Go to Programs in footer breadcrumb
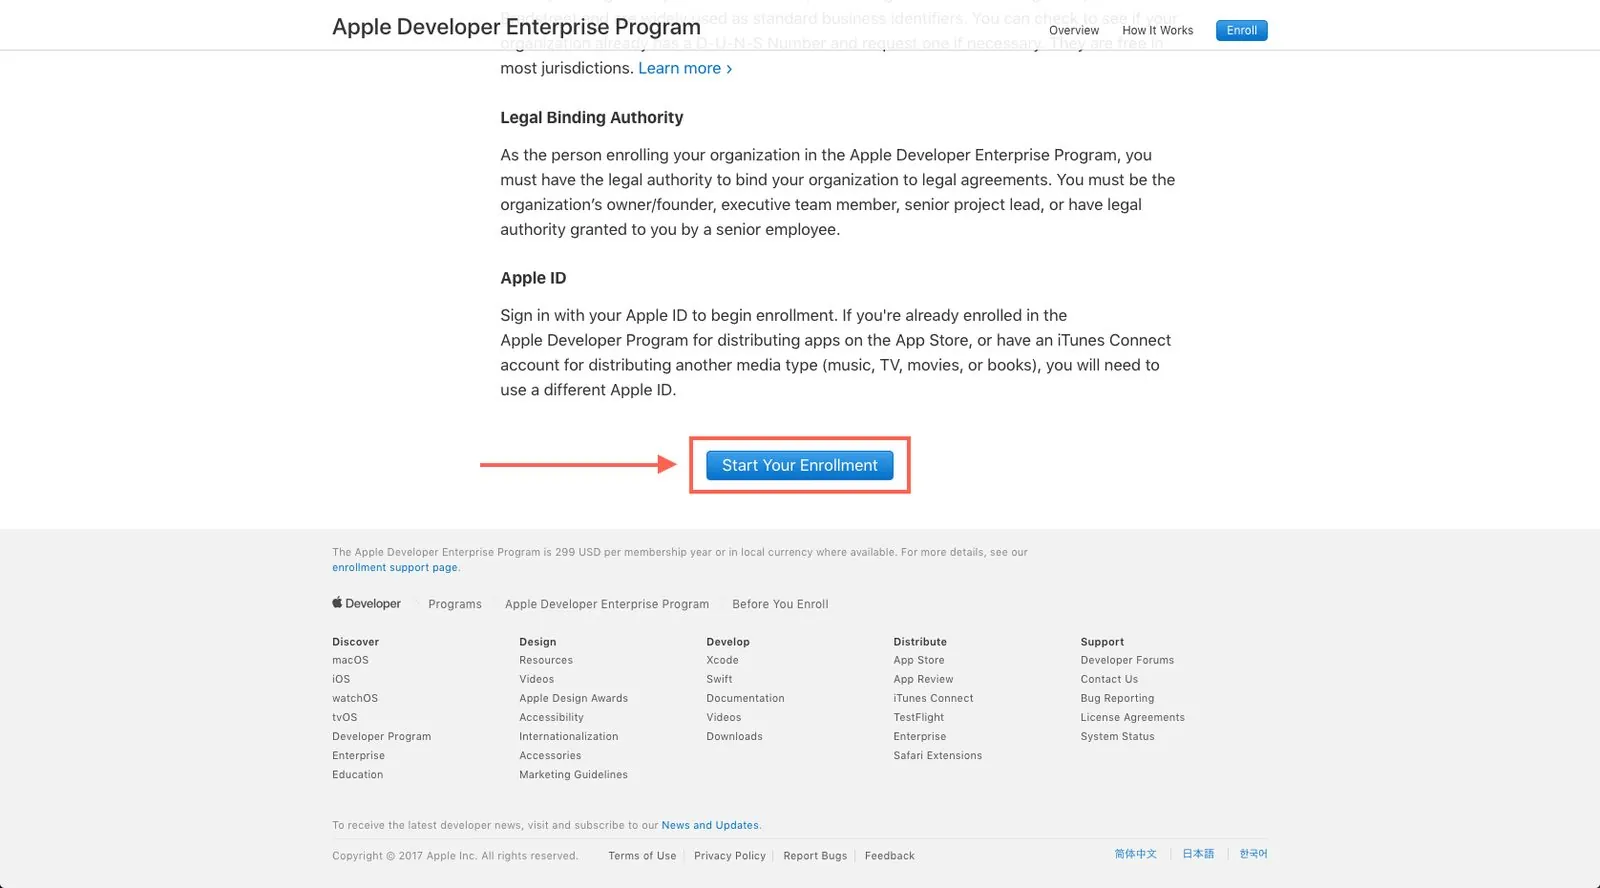 pyautogui.click(x=455, y=604)
